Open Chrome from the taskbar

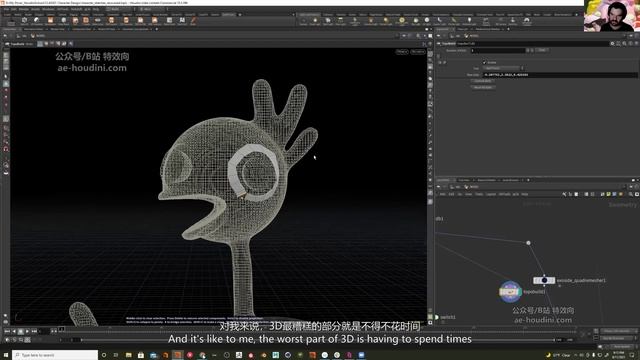(x=202, y=355)
